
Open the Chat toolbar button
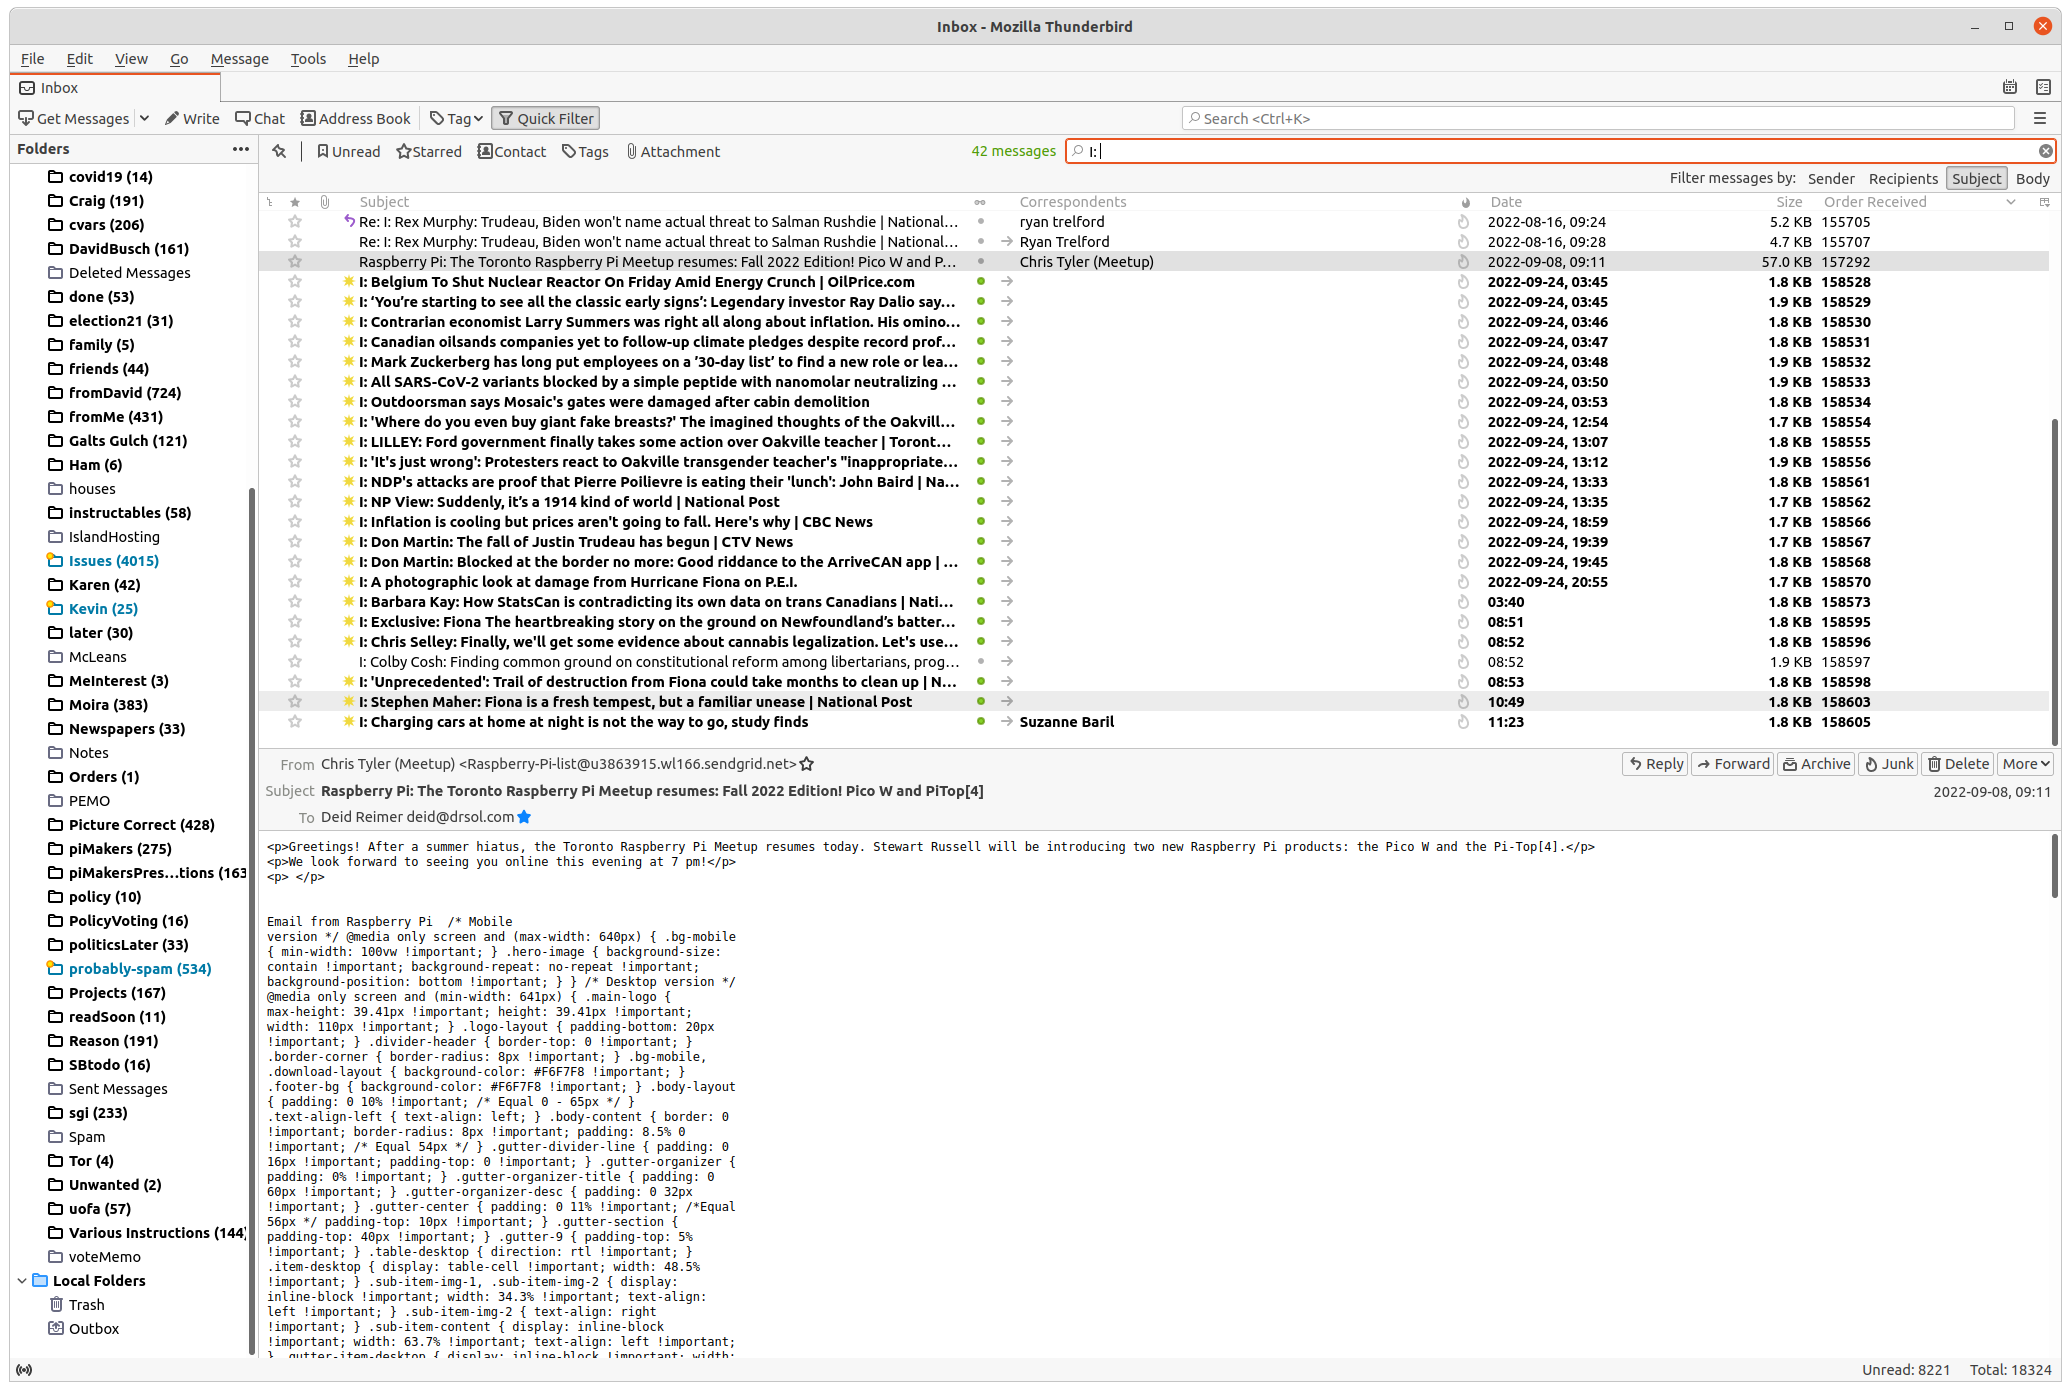click(x=260, y=118)
